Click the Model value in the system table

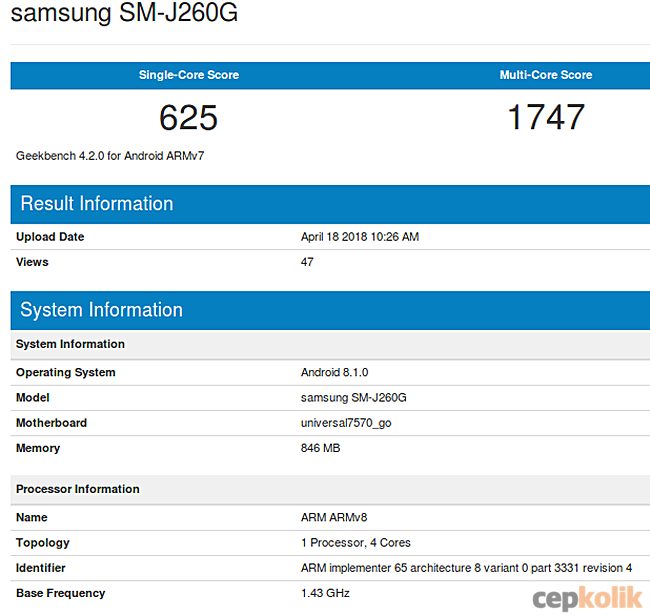tap(353, 398)
